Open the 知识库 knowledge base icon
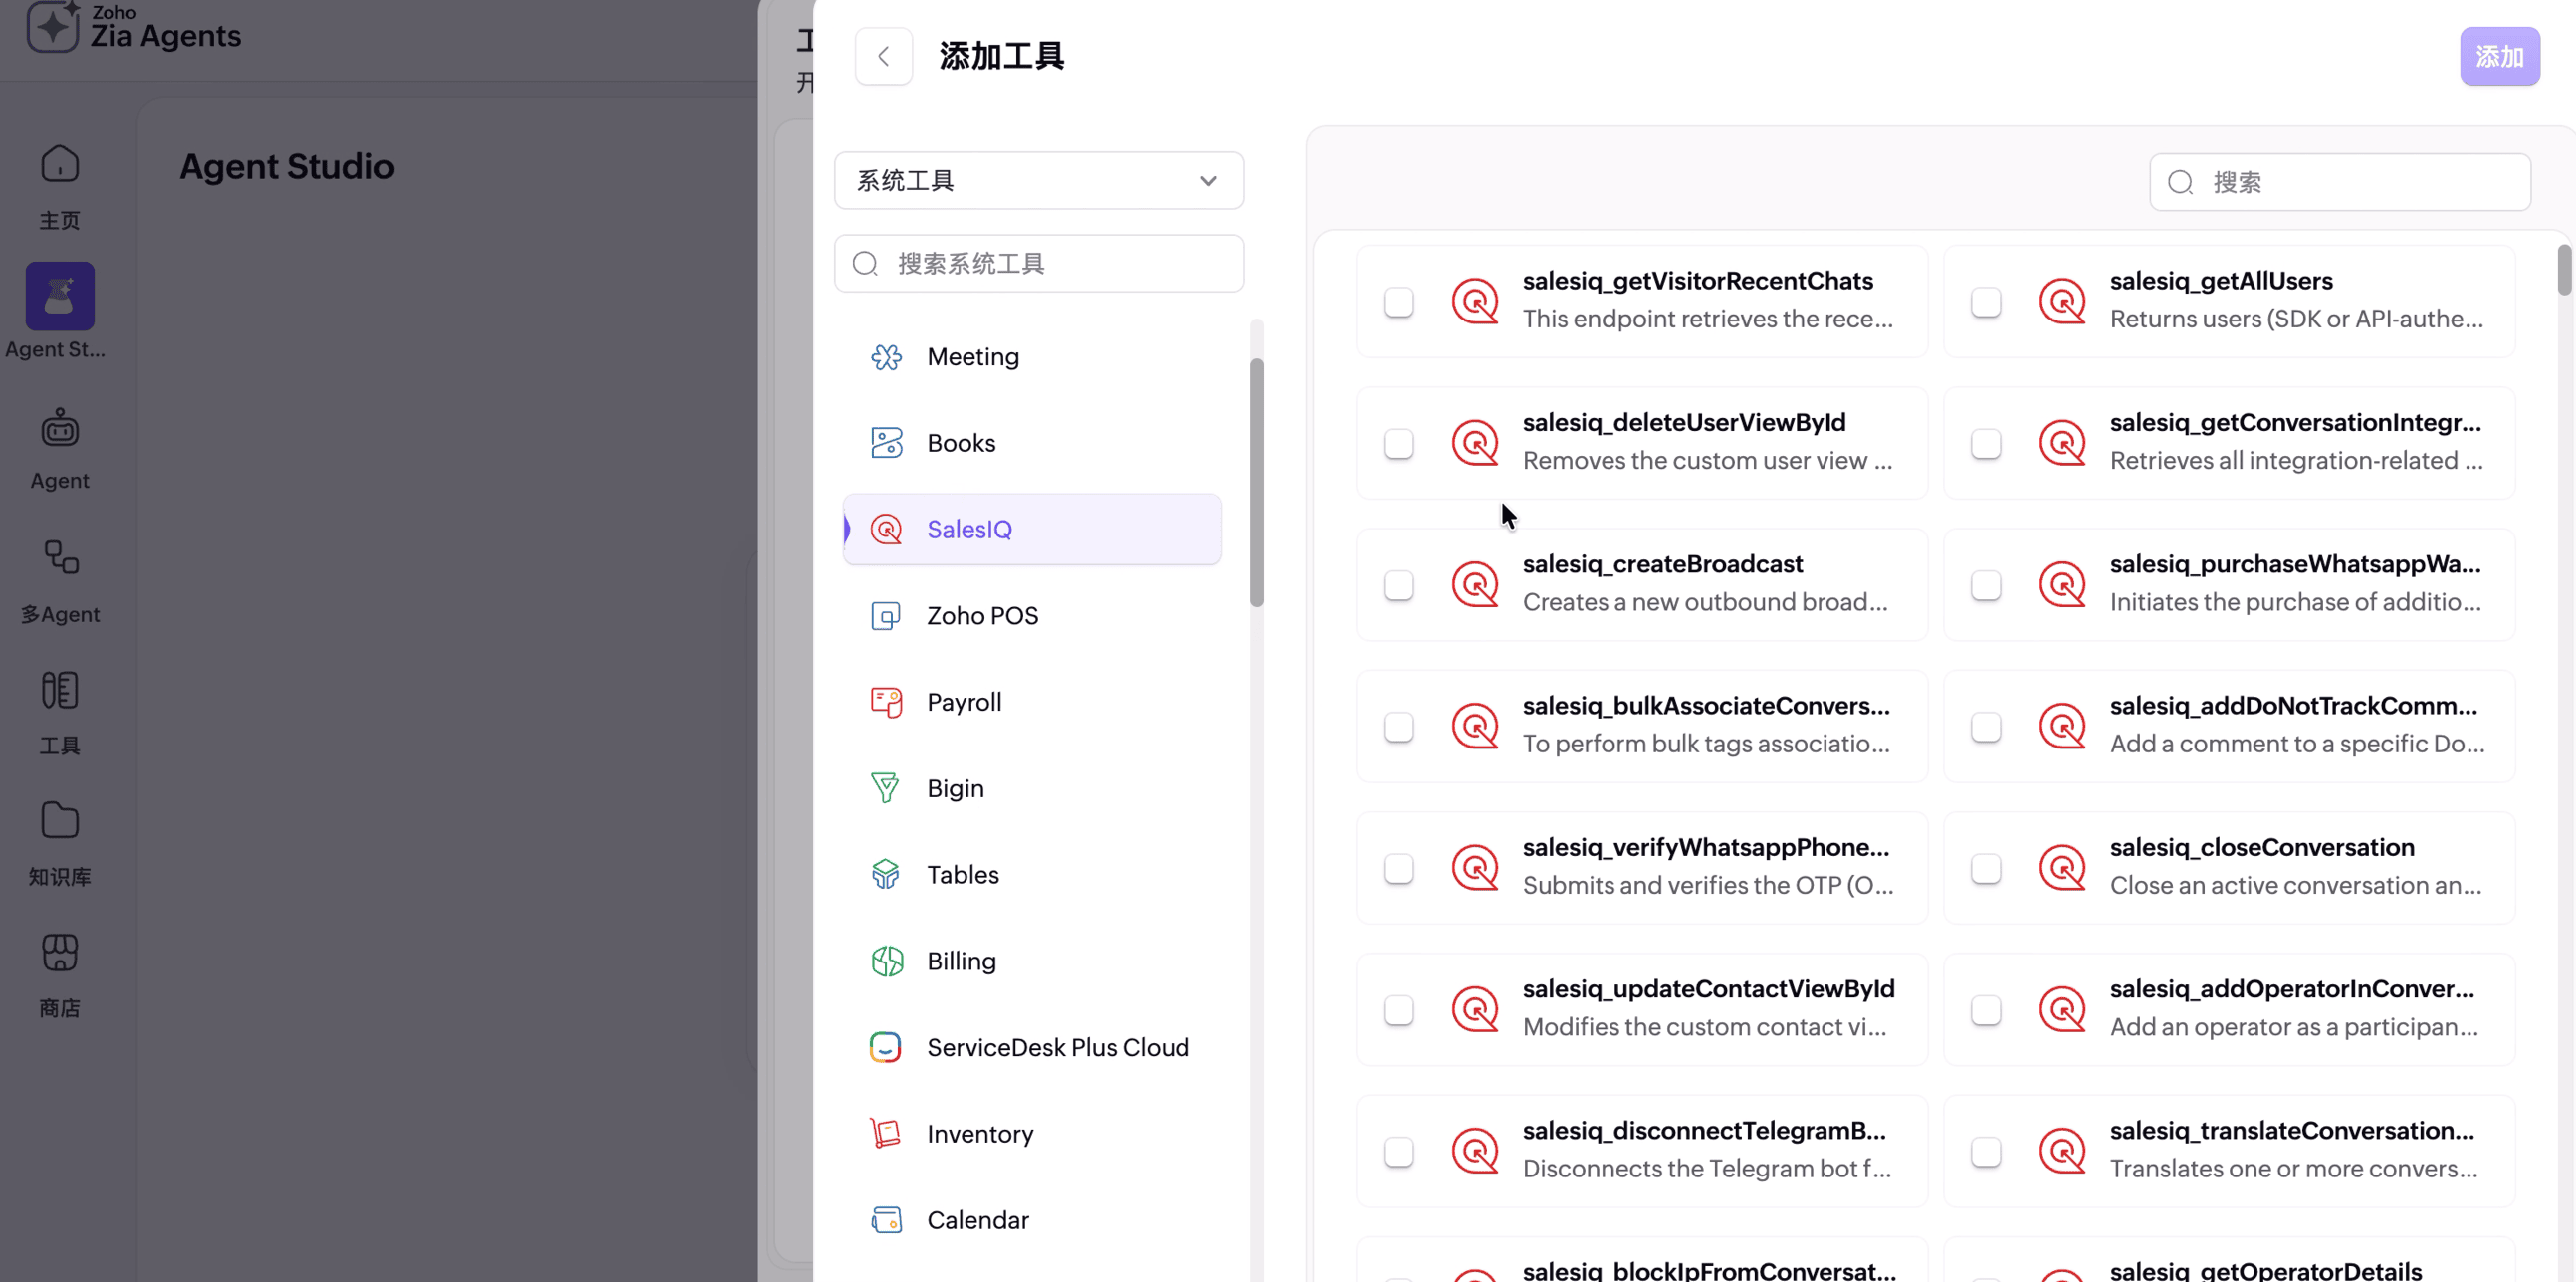 coord(60,820)
